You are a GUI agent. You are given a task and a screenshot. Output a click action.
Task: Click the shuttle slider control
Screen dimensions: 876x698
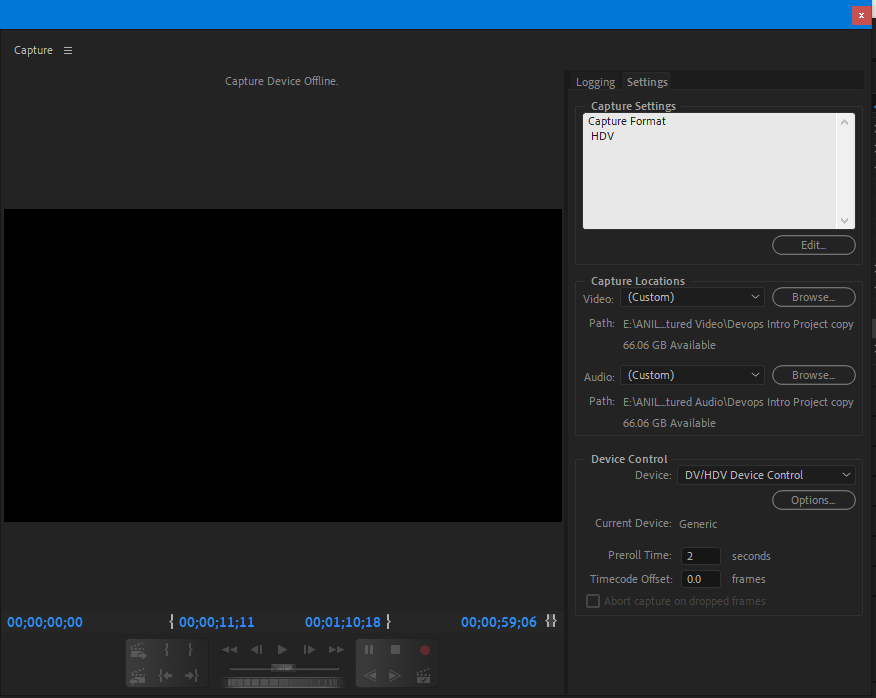[x=283, y=668]
